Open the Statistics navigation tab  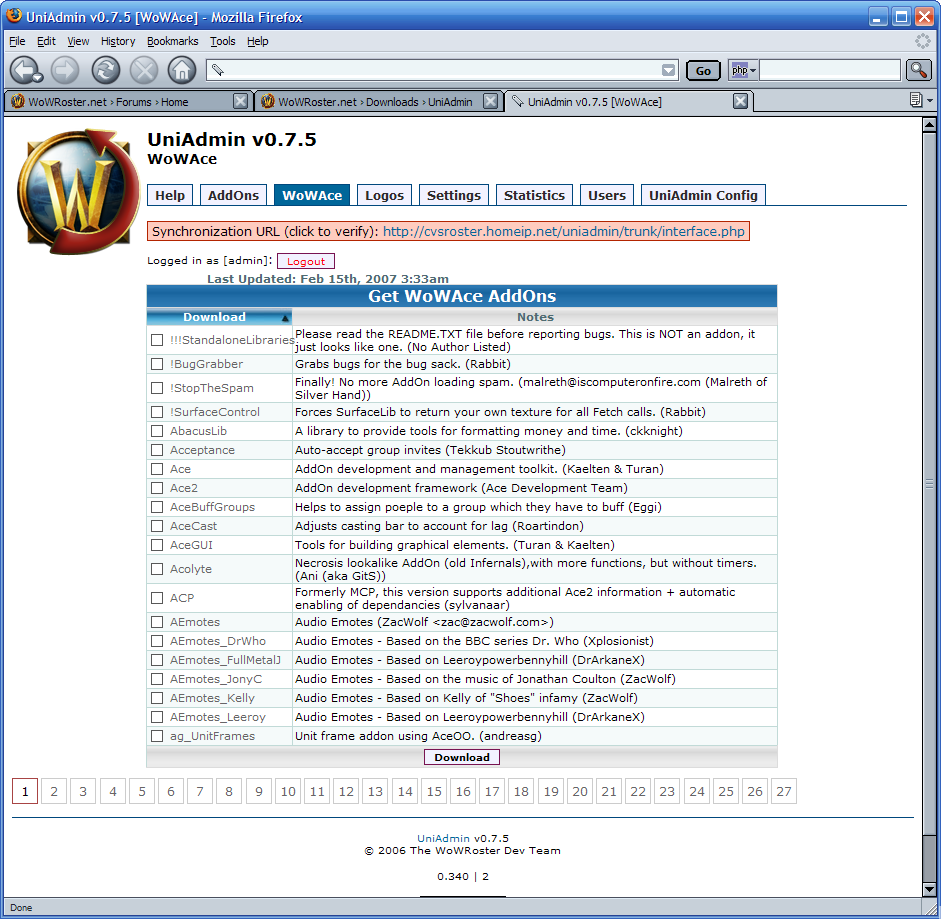click(534, 195)
